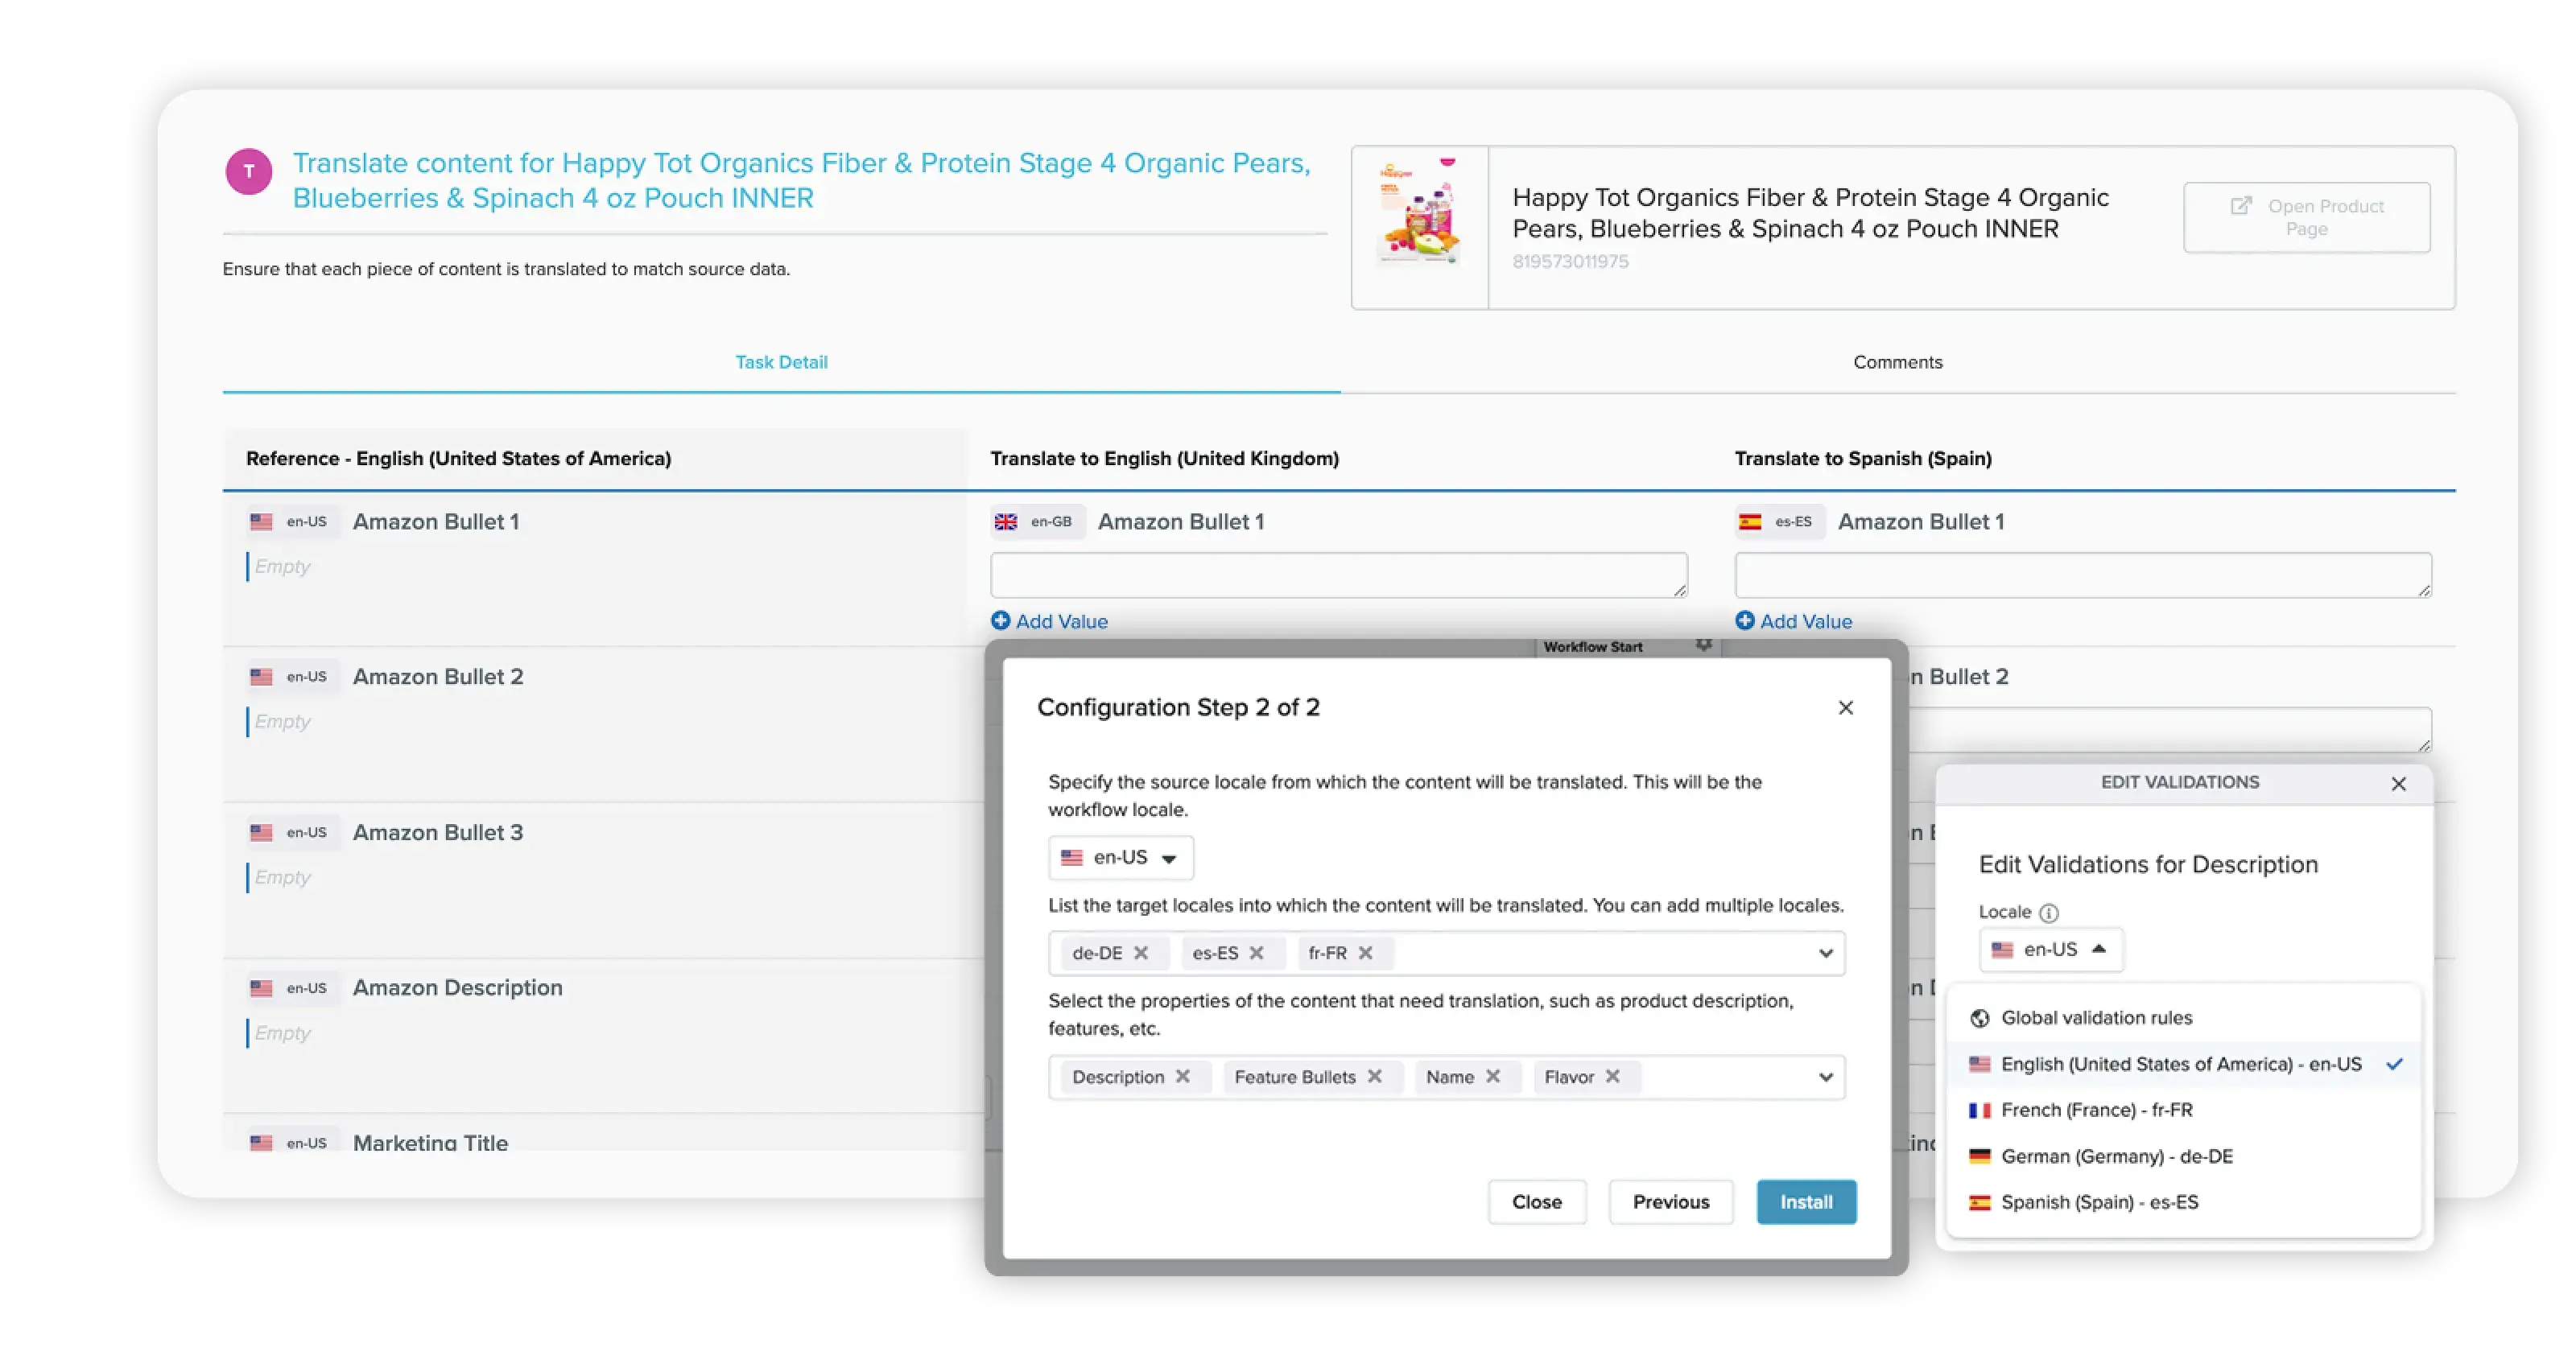Expand the target locales dropdown

coord(1826,954)
